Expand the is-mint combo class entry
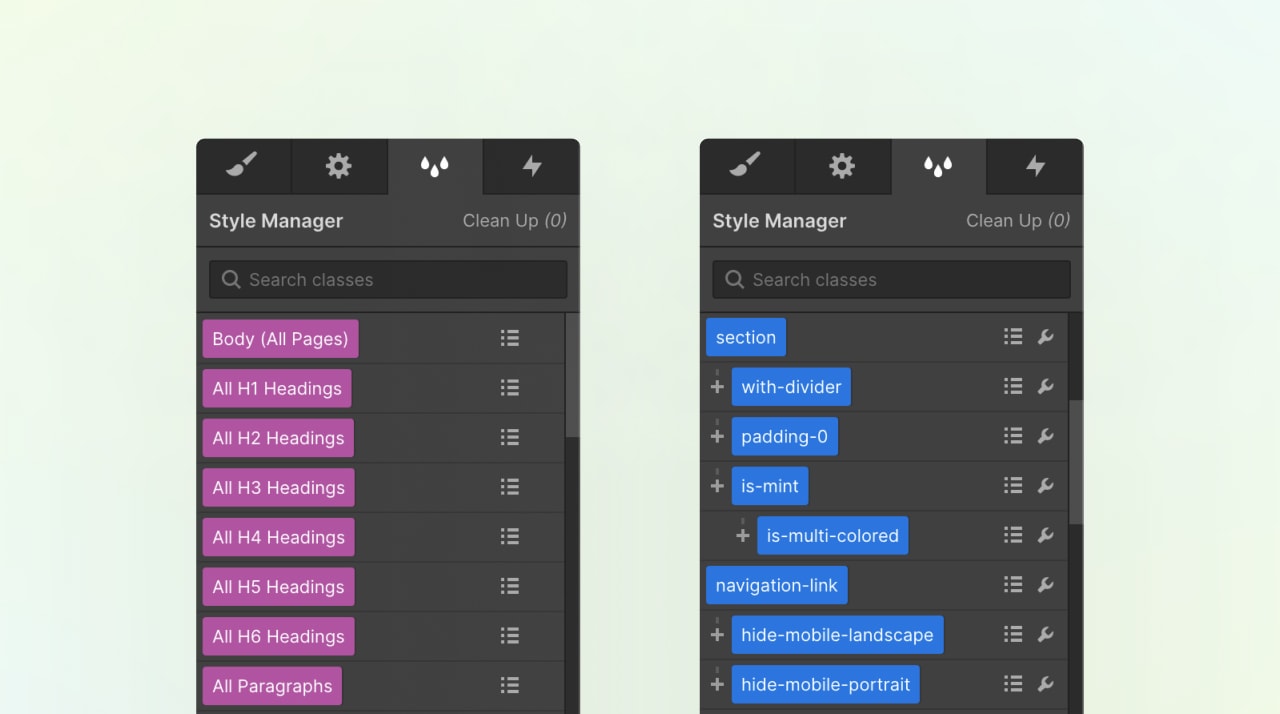 pyautogui.click(x=717, y=485)
